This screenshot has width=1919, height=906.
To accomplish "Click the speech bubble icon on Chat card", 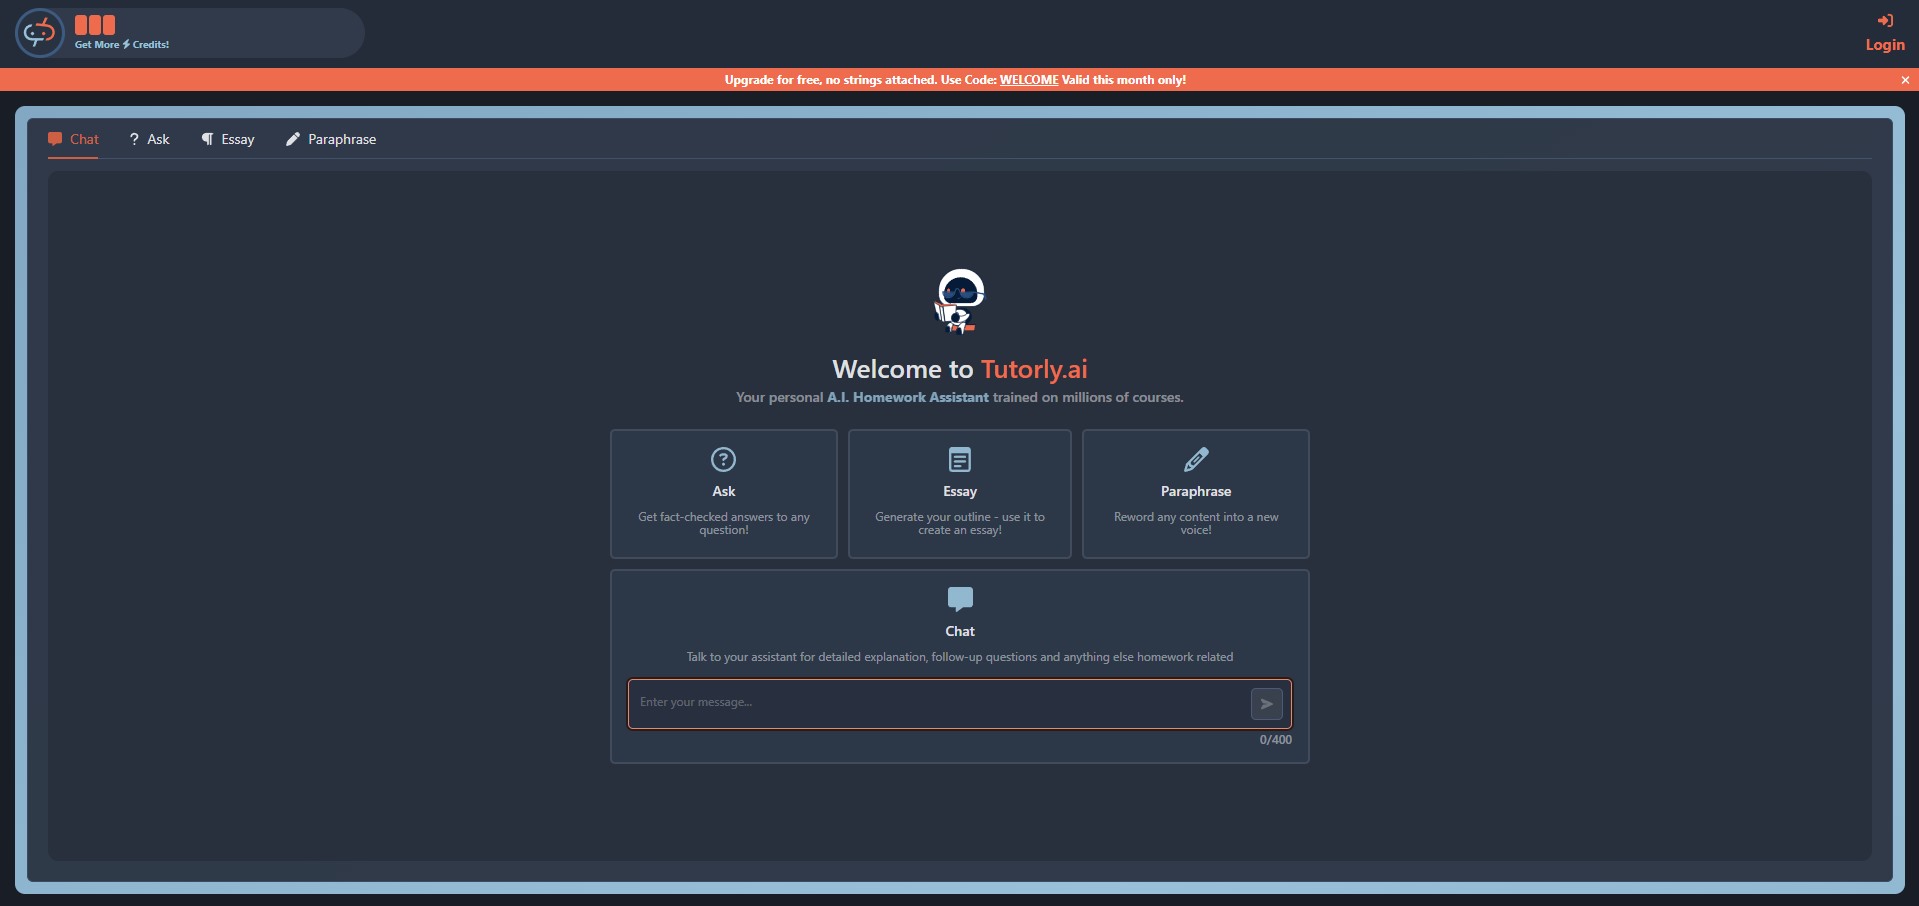I will pos(960,599).
